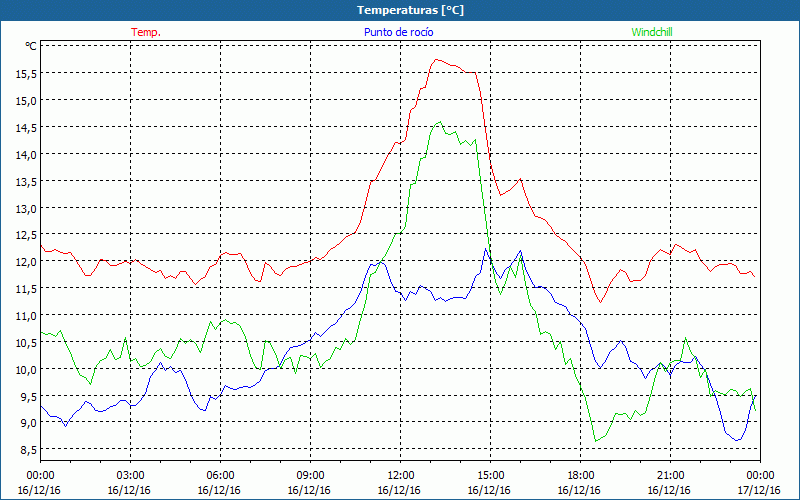Select the green Windchill legend label
This screenshot has height=500, width=800.
point(652,32)
